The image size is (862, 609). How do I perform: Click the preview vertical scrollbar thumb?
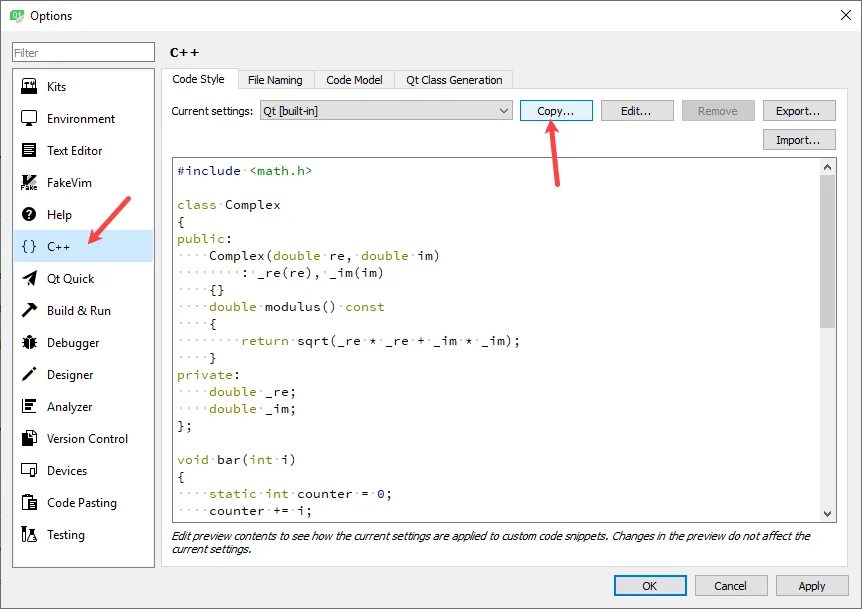[x=827, y=252]
